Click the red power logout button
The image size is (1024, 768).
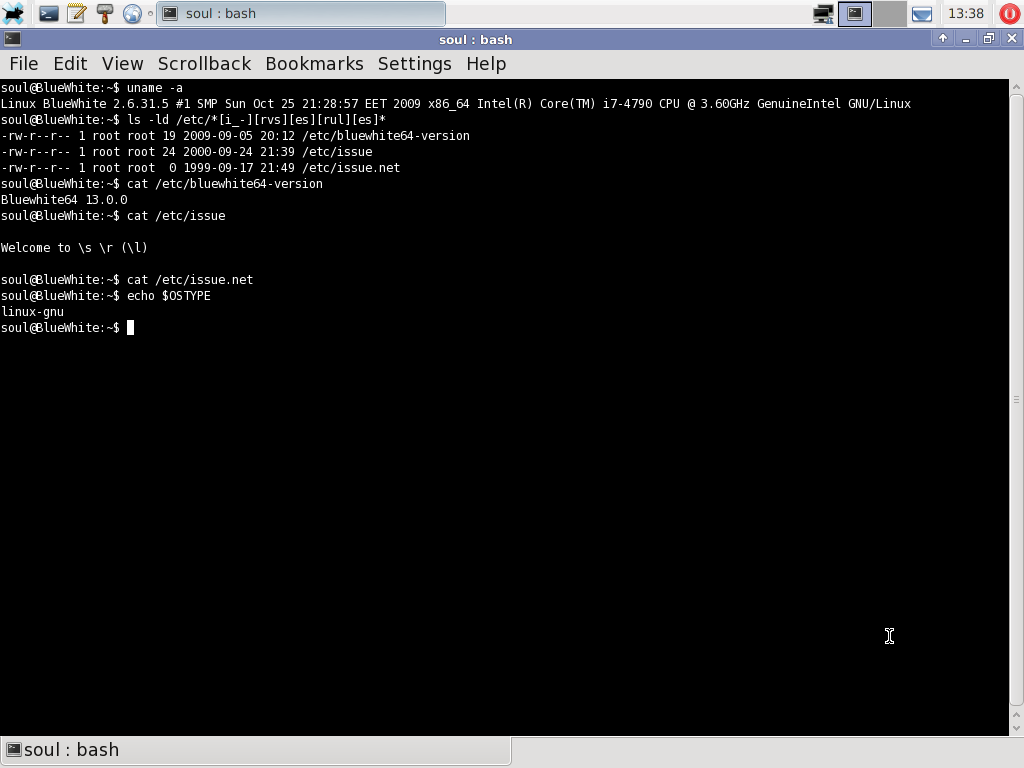(1010, 14)
